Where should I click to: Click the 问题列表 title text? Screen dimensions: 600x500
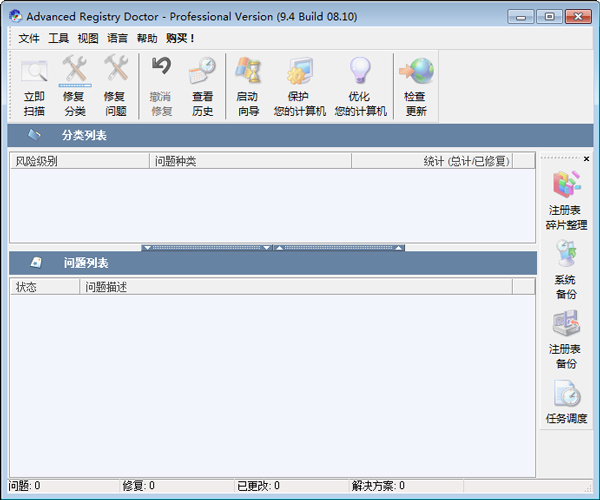86,263
